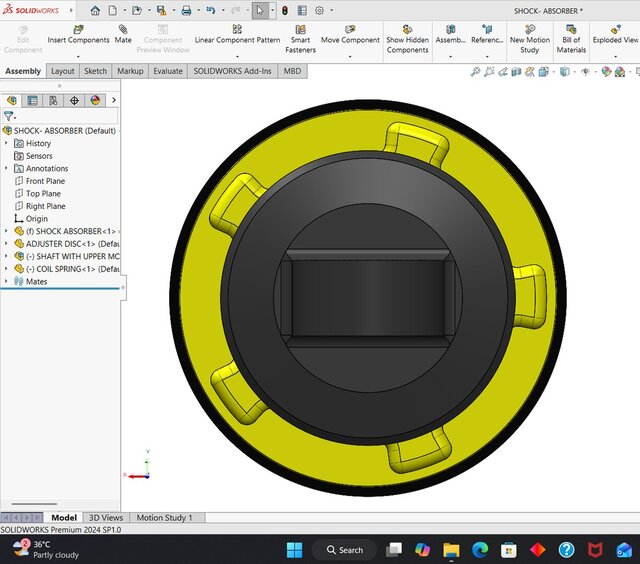Create a New Motion Study

coord(529,39)
